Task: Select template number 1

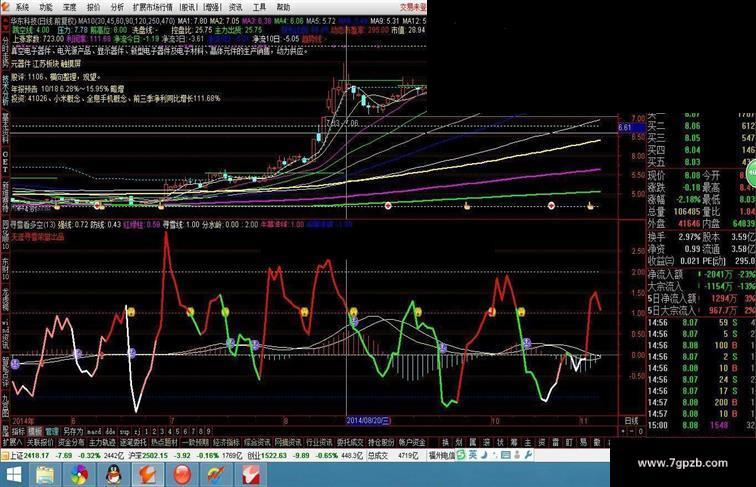Action: (147, 431)
